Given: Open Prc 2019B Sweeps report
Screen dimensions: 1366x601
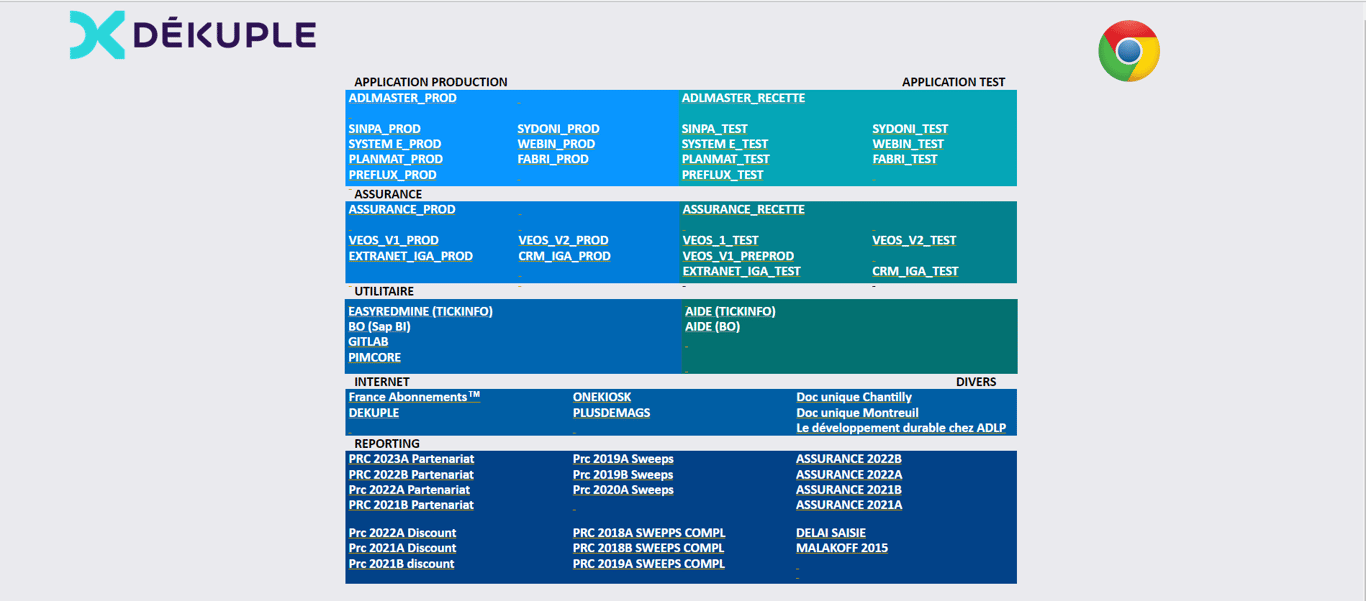Looking at the screenshot, I should tap(623, 475).
